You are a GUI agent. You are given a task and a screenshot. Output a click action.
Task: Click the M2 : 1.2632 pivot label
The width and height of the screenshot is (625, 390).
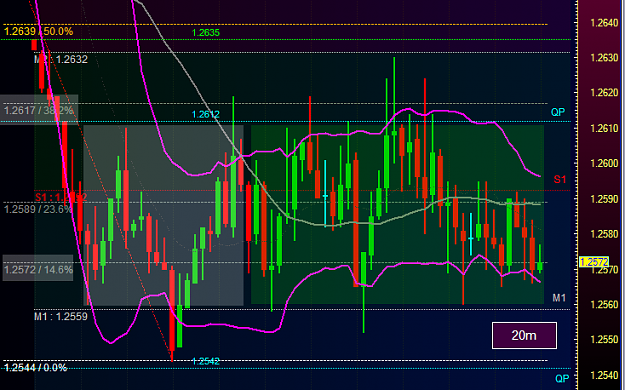click(61, 59)
